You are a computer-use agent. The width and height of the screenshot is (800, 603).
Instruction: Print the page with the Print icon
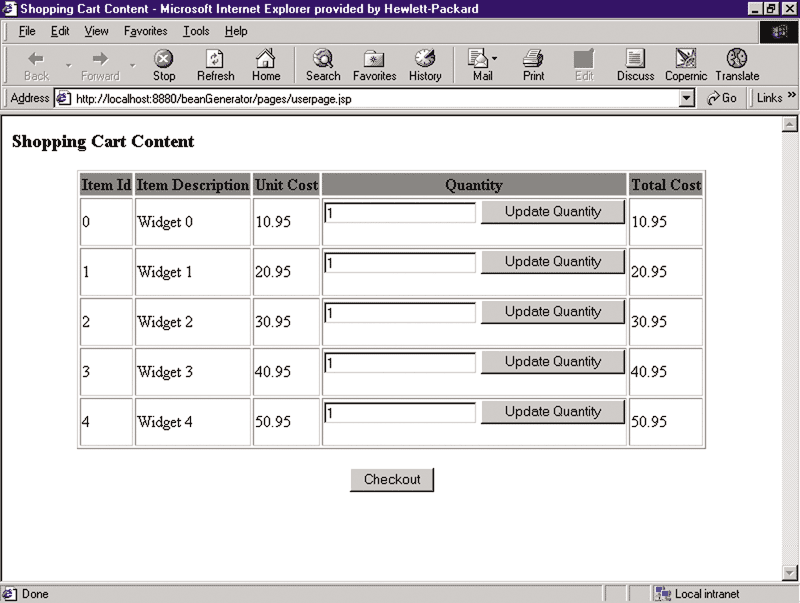pos(534,65)
